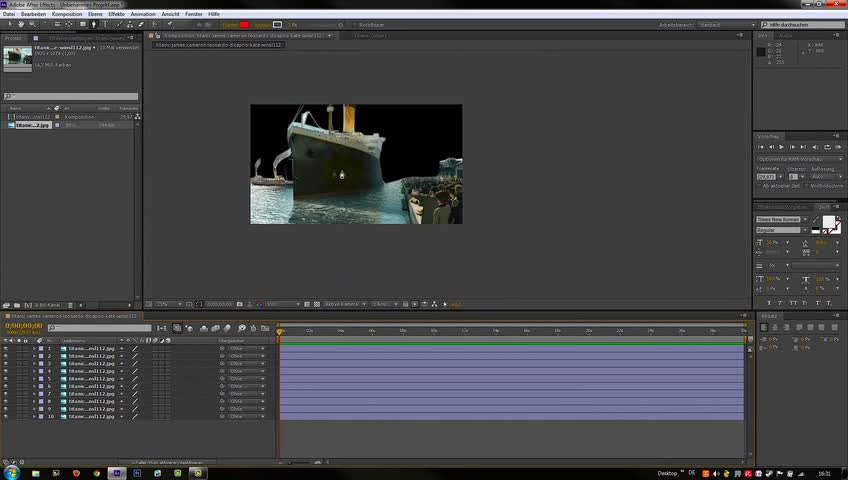The height and width of the screenshot is (480, 848).
Task: Open the Arbeitsbereich Standard dropdown
Action: tap(724, 24)
